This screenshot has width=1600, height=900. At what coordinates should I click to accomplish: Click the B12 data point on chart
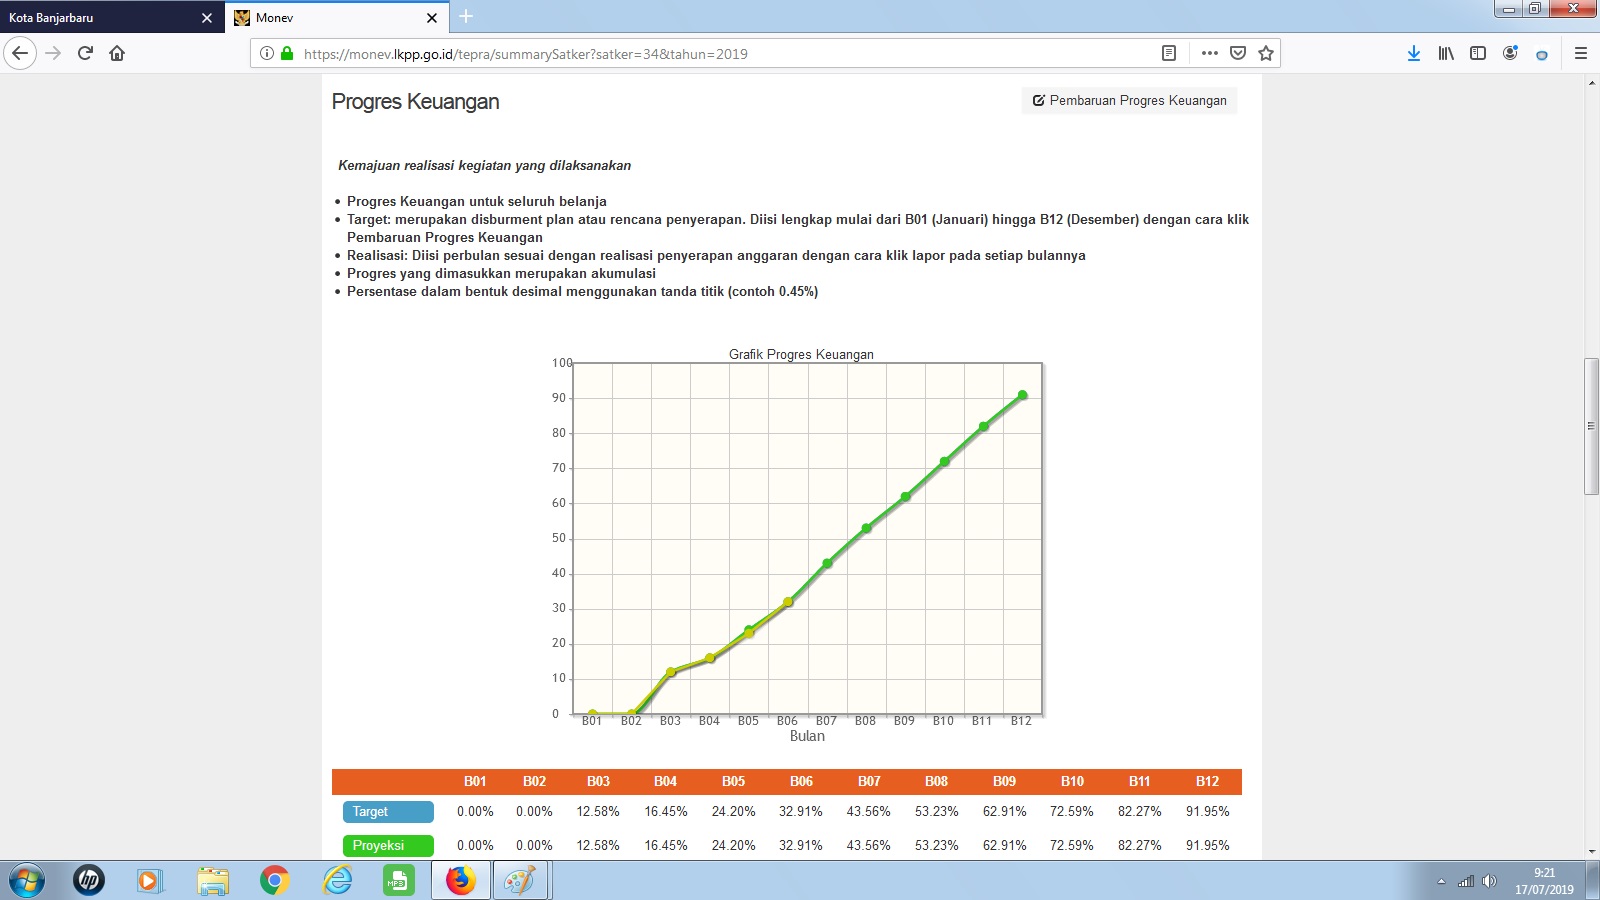click(1022, 395)
